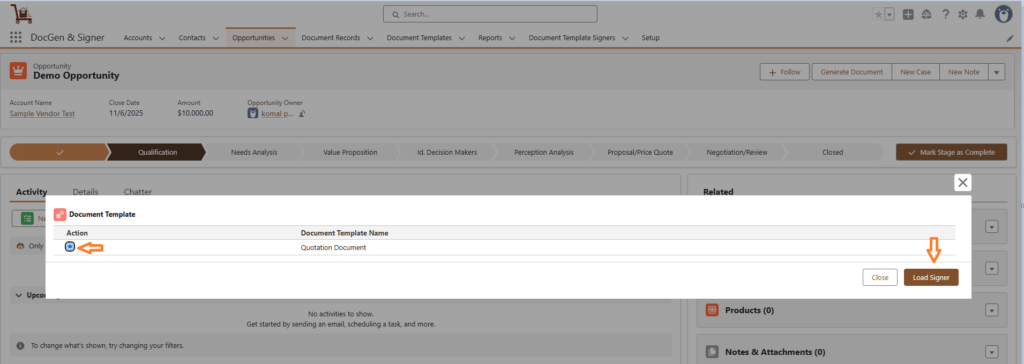Open the Contacts navigation tab
This screenshot has height=364, width=1024.
click(192, 38)
